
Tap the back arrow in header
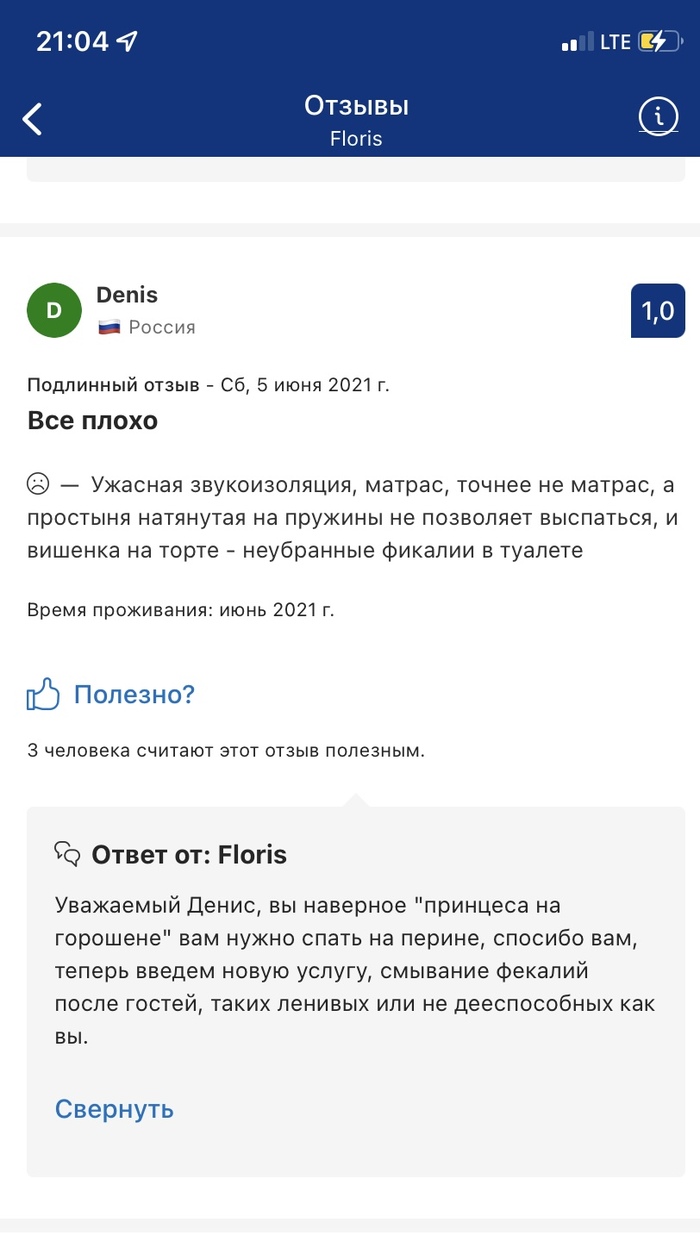(x=33, y=118)
